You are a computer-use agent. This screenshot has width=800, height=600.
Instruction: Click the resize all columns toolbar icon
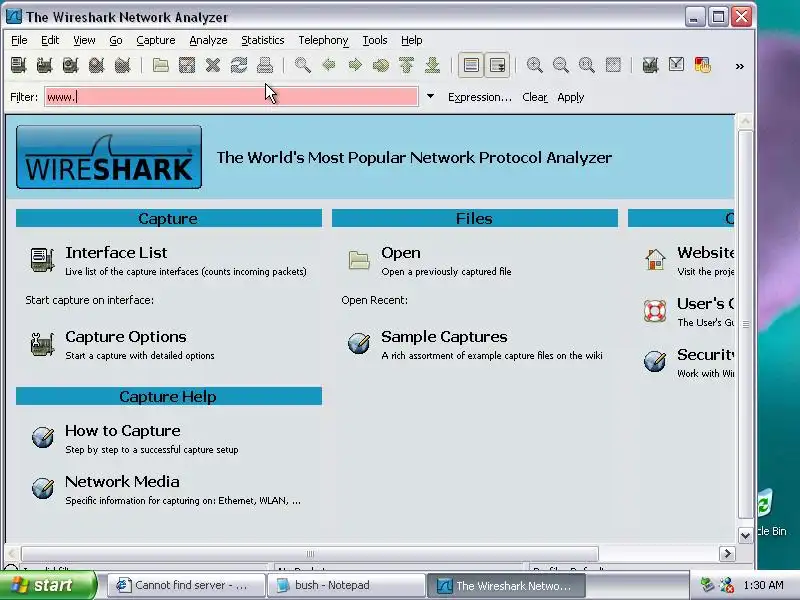click(x=613, y=65)
